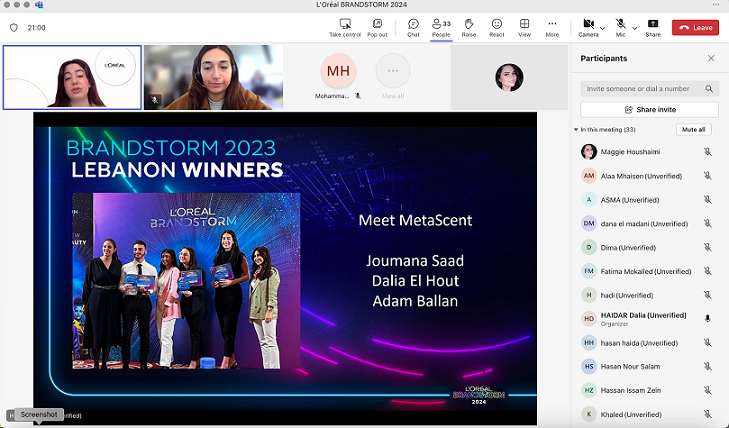Select participant Fatima Mokalled (Unverified)
The height and width of the screenshot is (428, 729).
point(649,271)
